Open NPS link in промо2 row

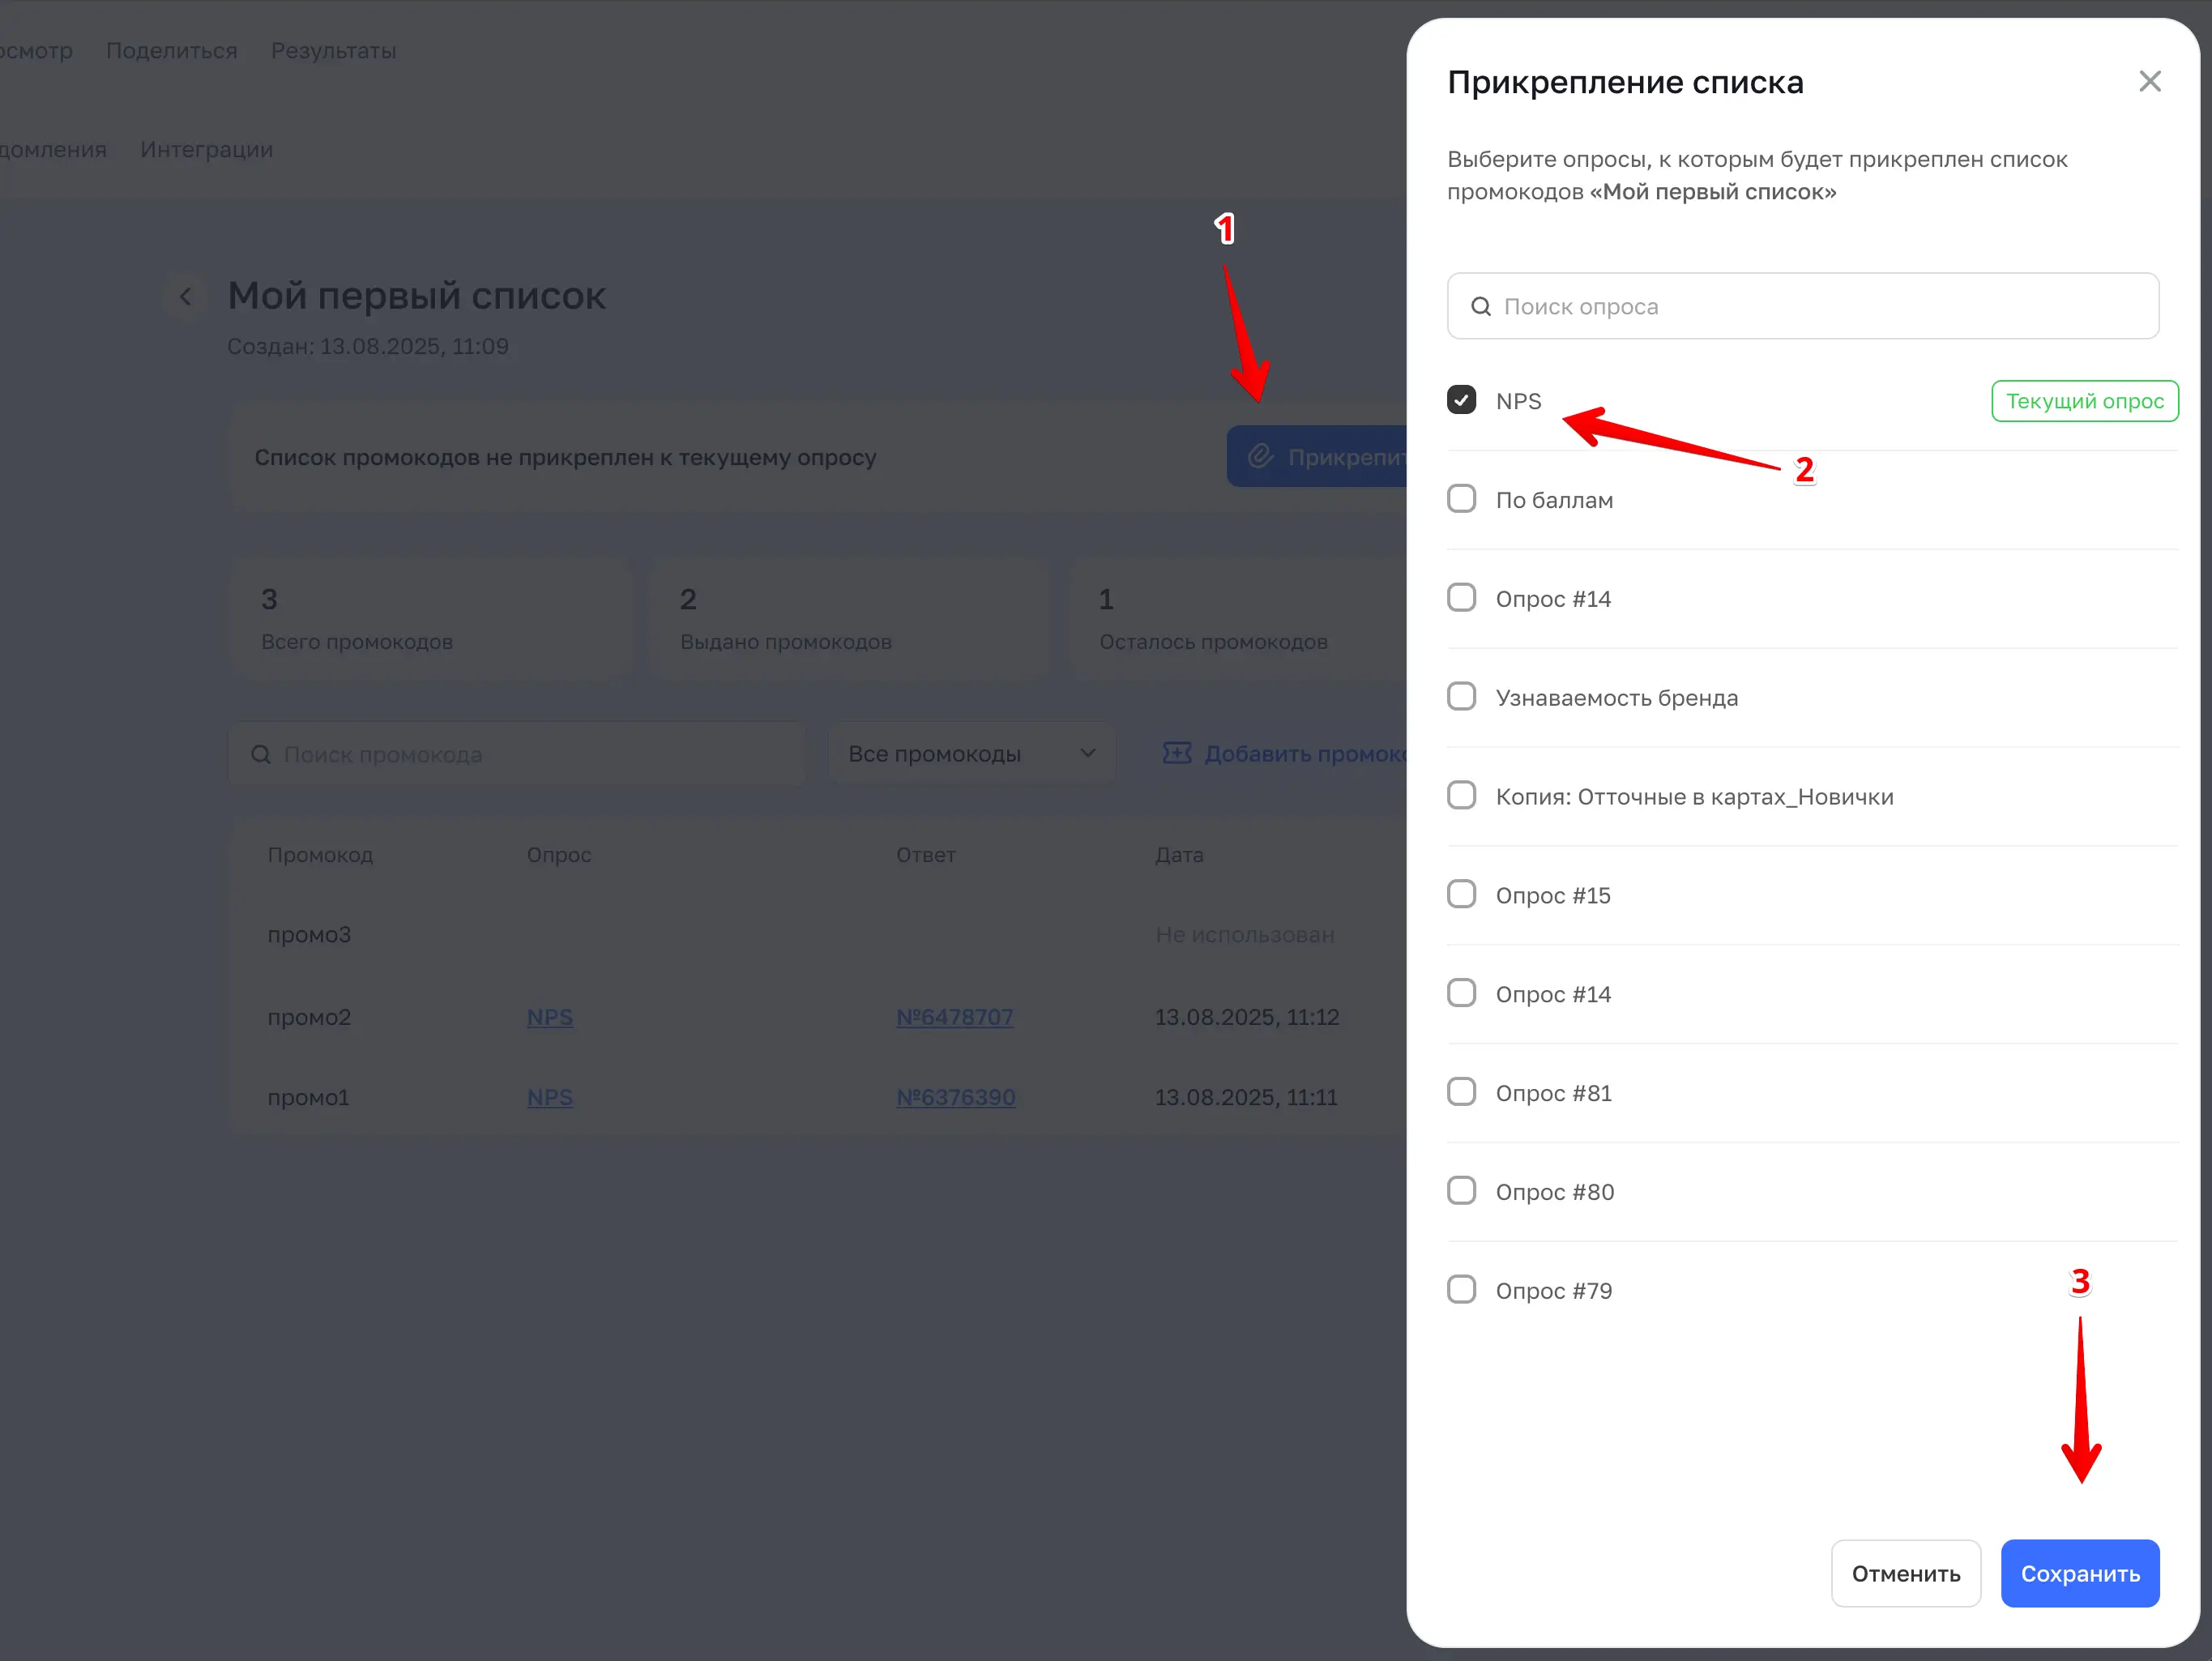coord(550,1017)
